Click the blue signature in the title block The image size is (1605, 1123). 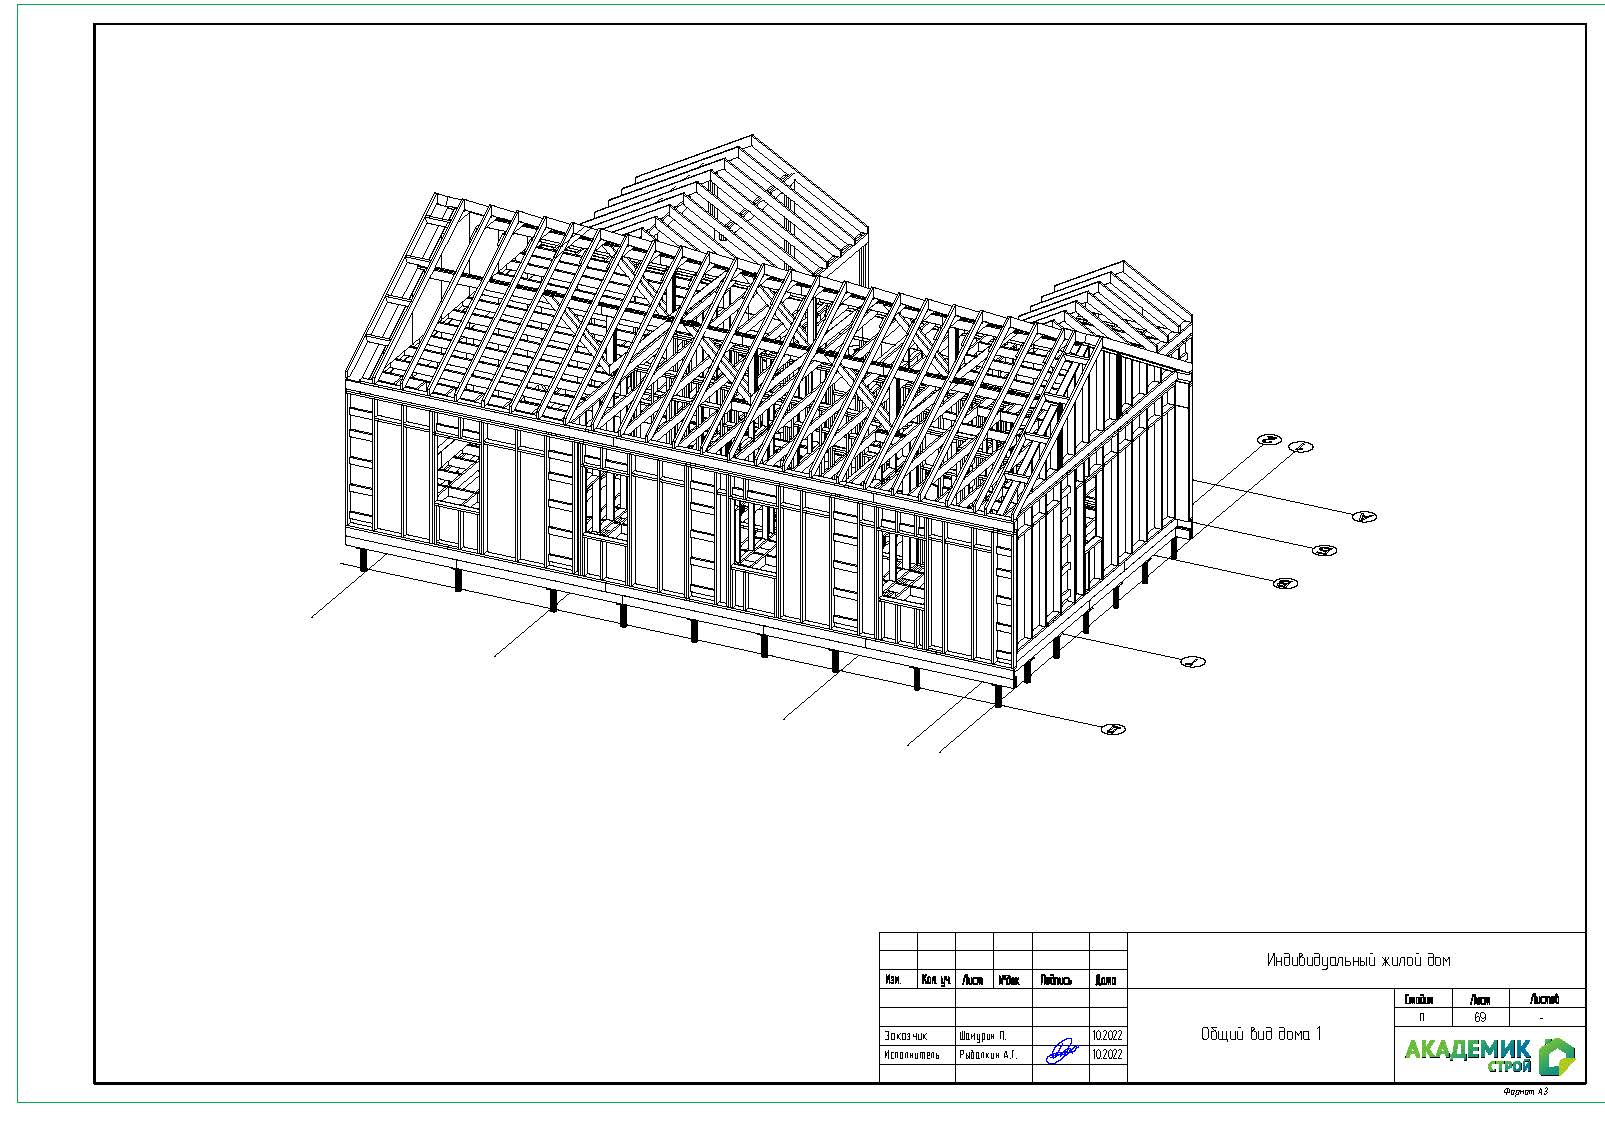pos(1060,1052)
